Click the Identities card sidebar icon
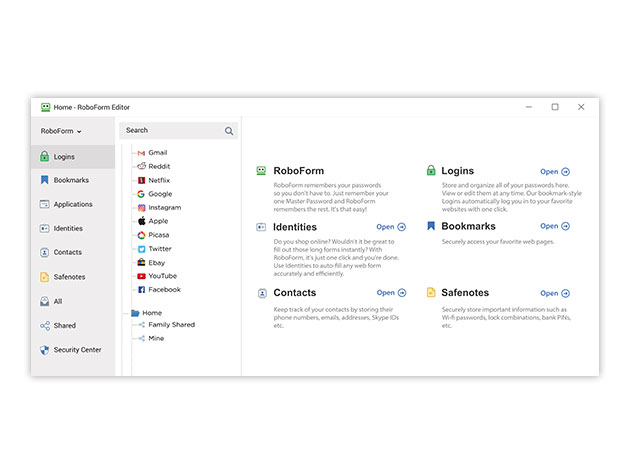The width and height of the screenshot is (630, 473). pos(45,228)
